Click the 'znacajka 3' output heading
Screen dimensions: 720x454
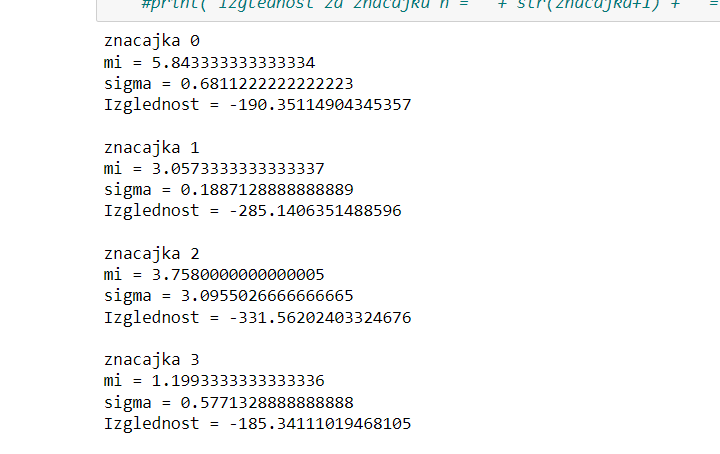[152, 359]
